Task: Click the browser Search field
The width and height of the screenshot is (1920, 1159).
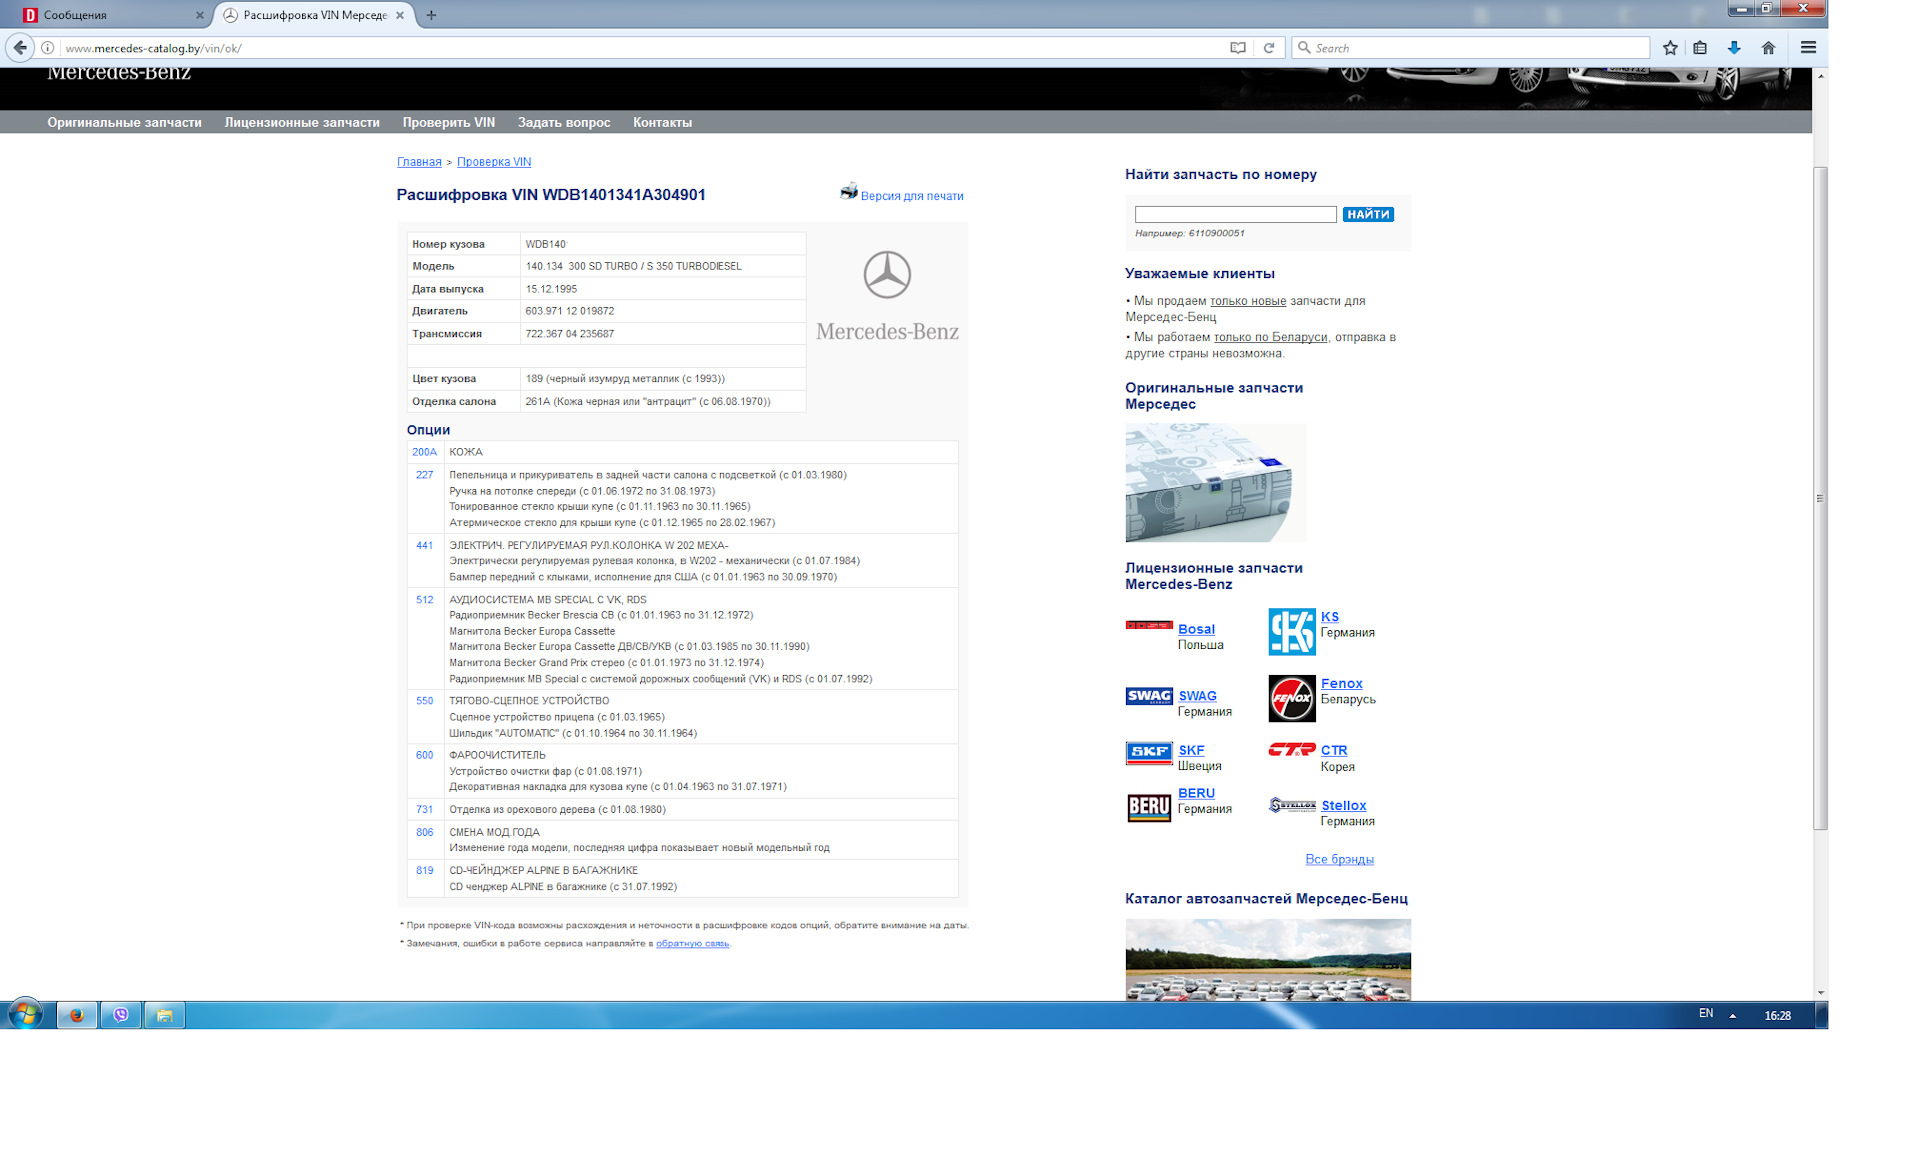Action: click(x=1470, y=48)
